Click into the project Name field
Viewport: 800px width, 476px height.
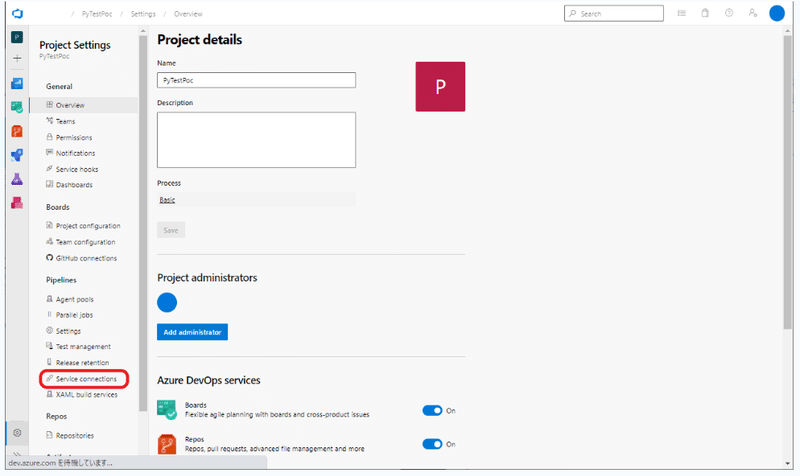257,80
